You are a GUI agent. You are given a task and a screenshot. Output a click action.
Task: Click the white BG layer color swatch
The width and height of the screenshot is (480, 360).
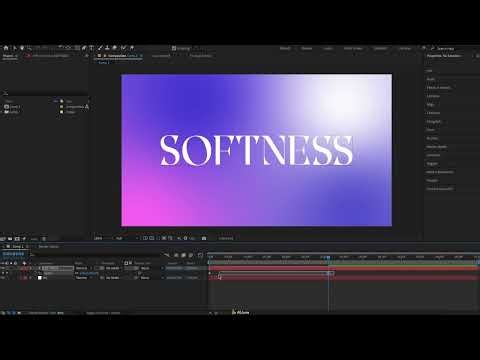[40, 278]
